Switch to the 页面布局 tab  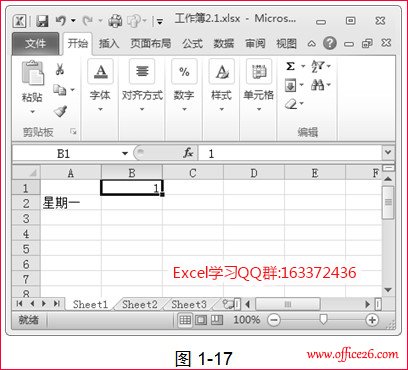(150, 44)
